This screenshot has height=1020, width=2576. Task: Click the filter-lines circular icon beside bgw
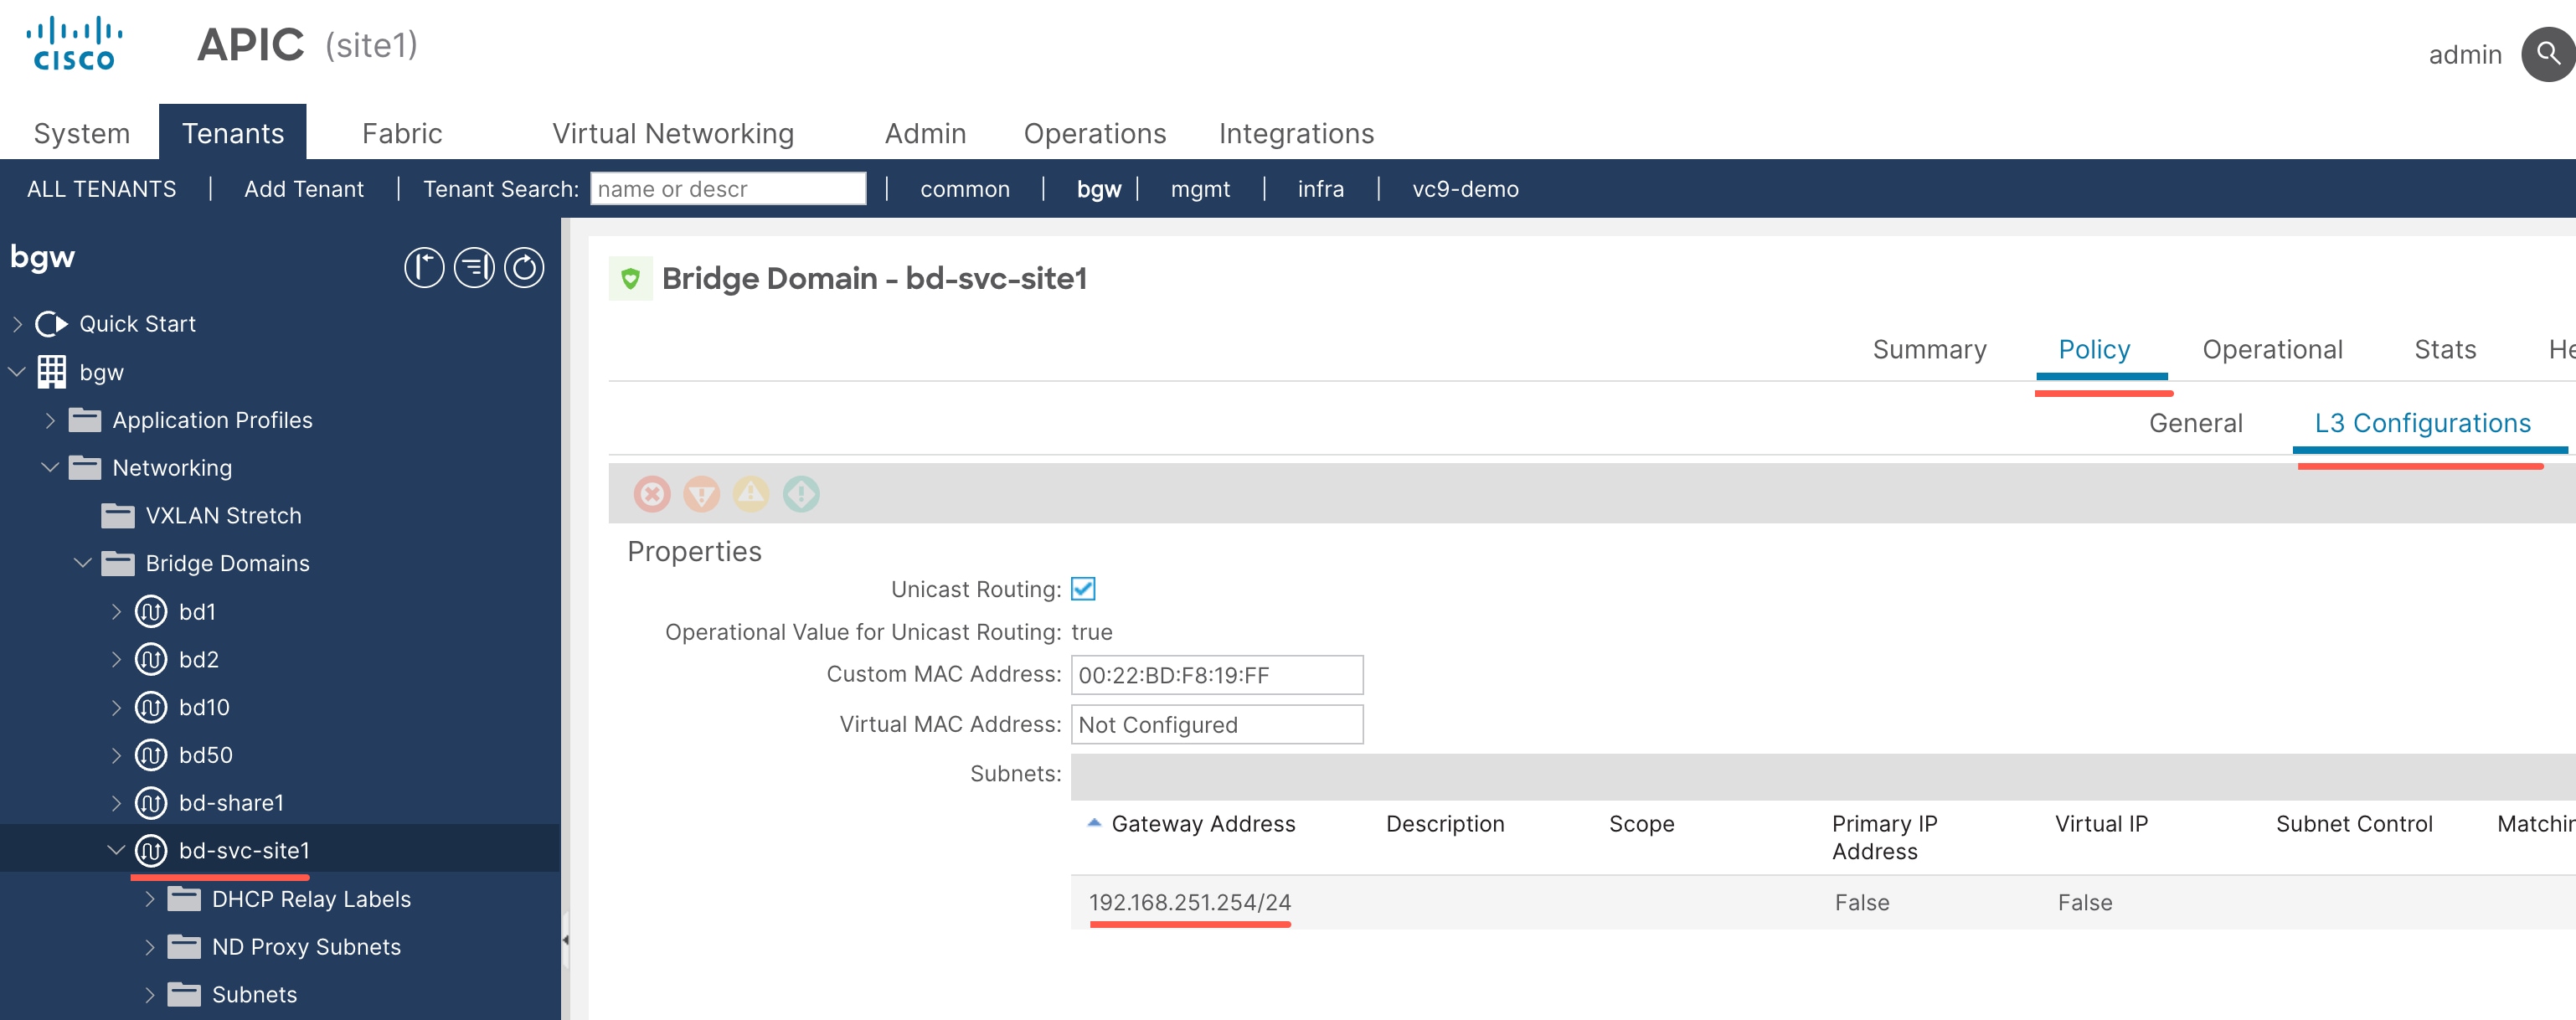point(474,268)
